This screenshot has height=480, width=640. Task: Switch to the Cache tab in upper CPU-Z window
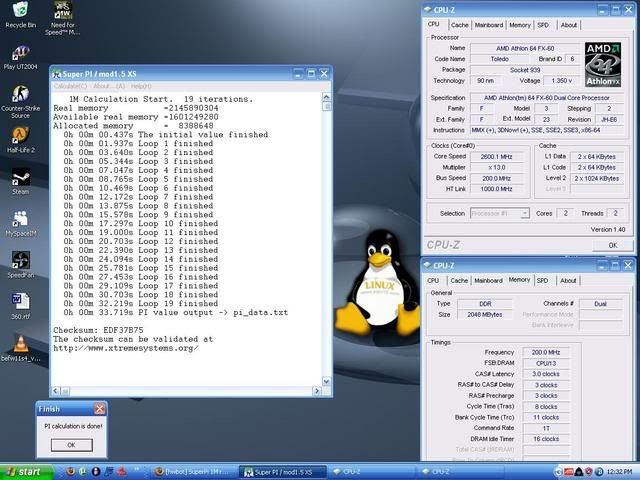[x=459, y=25]
